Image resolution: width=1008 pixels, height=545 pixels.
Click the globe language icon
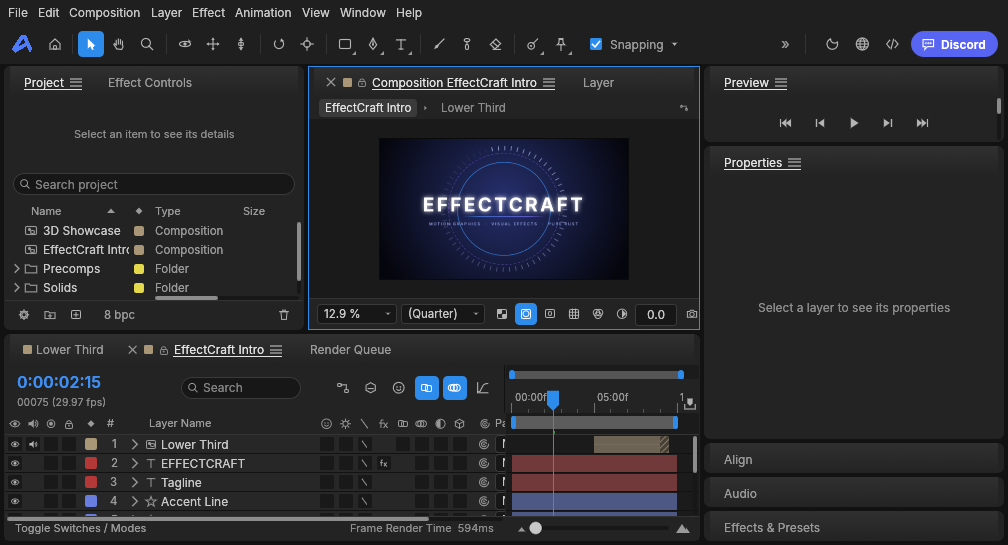coord(862,44)
